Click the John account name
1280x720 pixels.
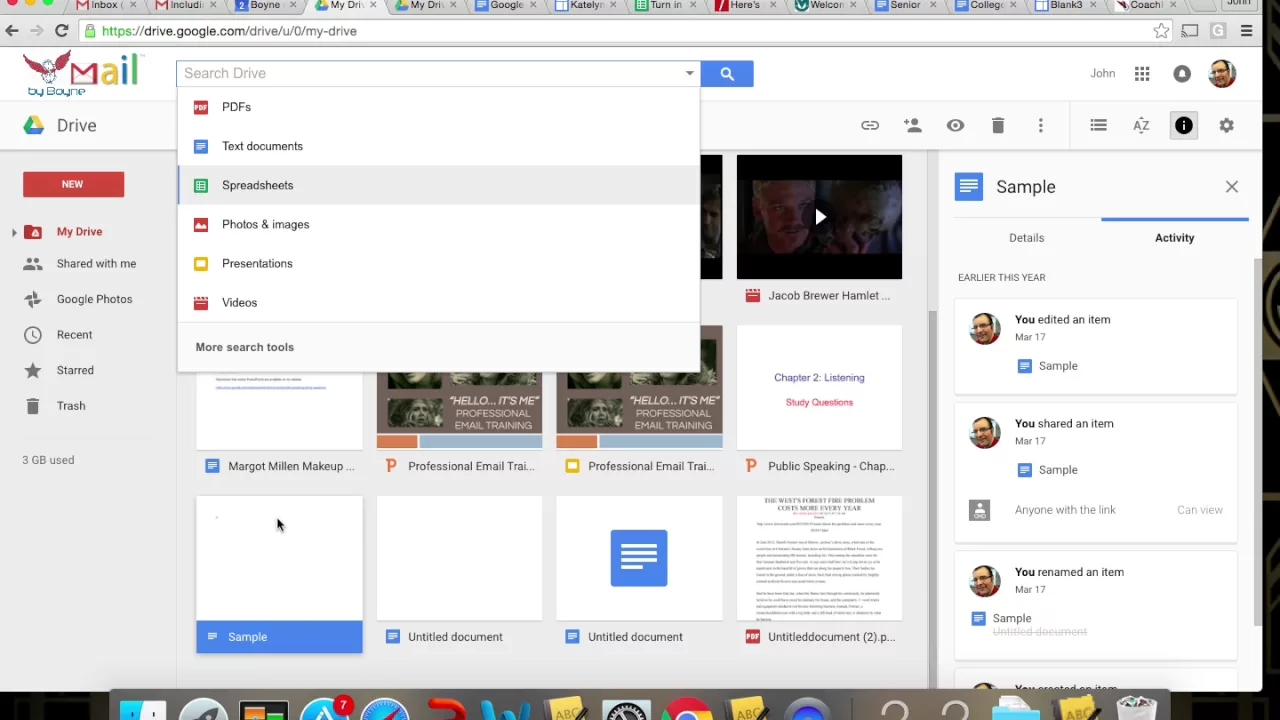(1102, 73)
